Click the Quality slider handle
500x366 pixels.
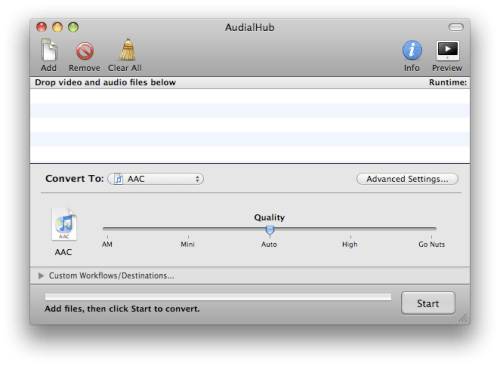tap(270, 230)
